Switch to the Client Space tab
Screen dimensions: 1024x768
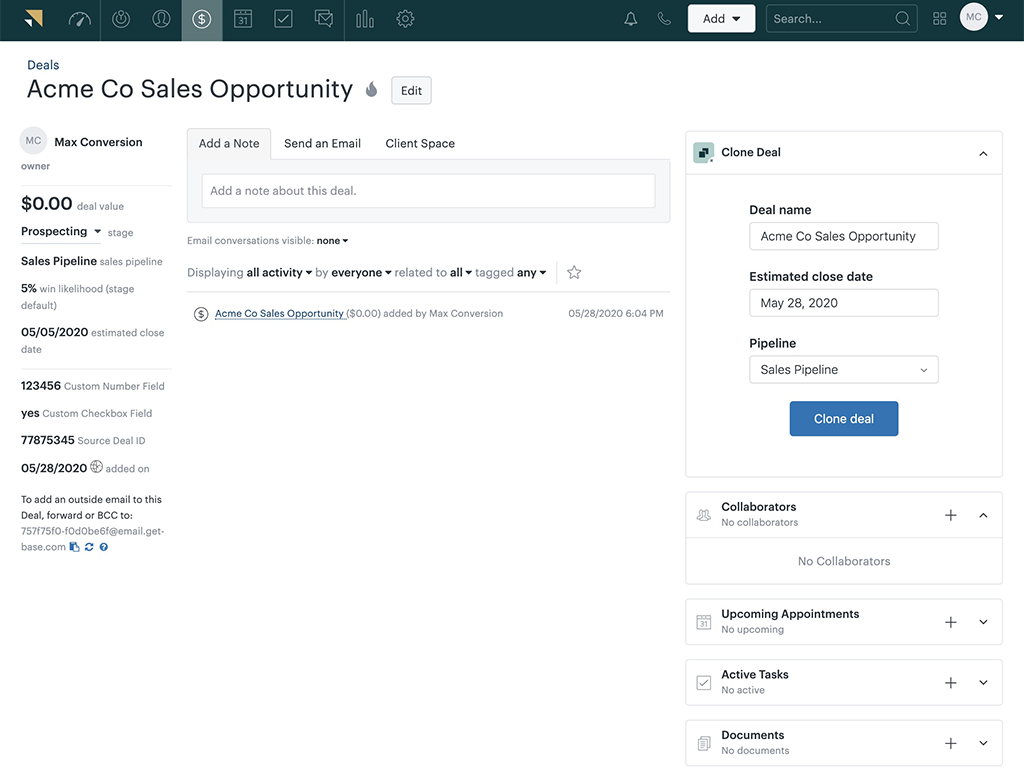tap(420, 143)
